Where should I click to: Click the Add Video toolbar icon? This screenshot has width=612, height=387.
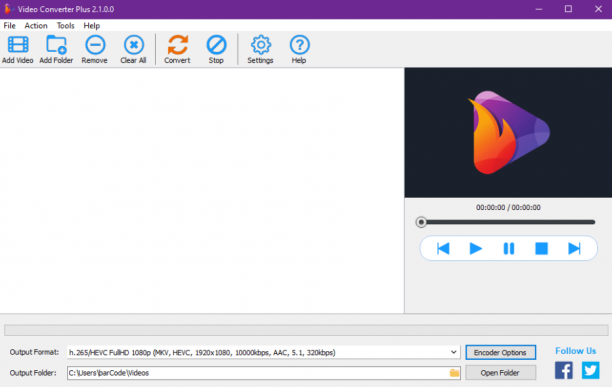point(18,44)
